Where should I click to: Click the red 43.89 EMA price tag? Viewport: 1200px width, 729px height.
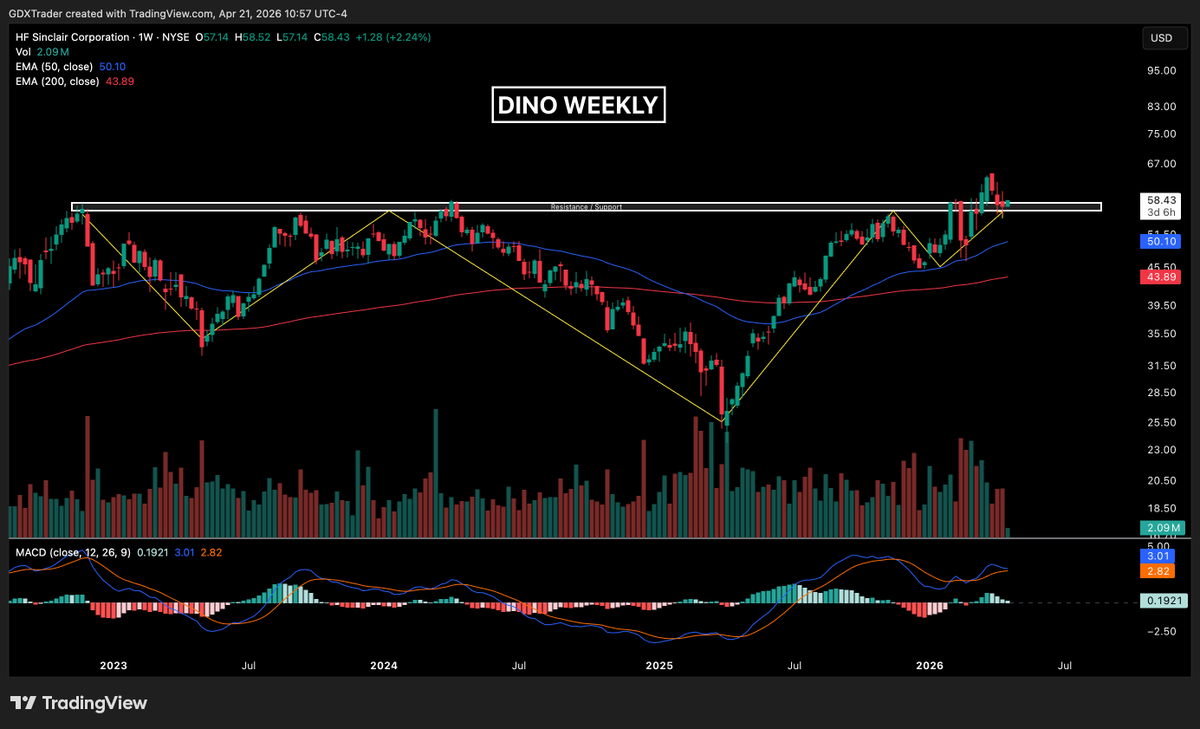click(x=1161, y=275)
